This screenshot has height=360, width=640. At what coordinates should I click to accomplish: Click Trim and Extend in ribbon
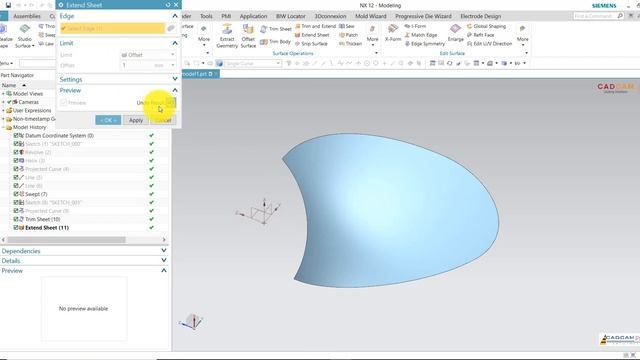point(315,26)
